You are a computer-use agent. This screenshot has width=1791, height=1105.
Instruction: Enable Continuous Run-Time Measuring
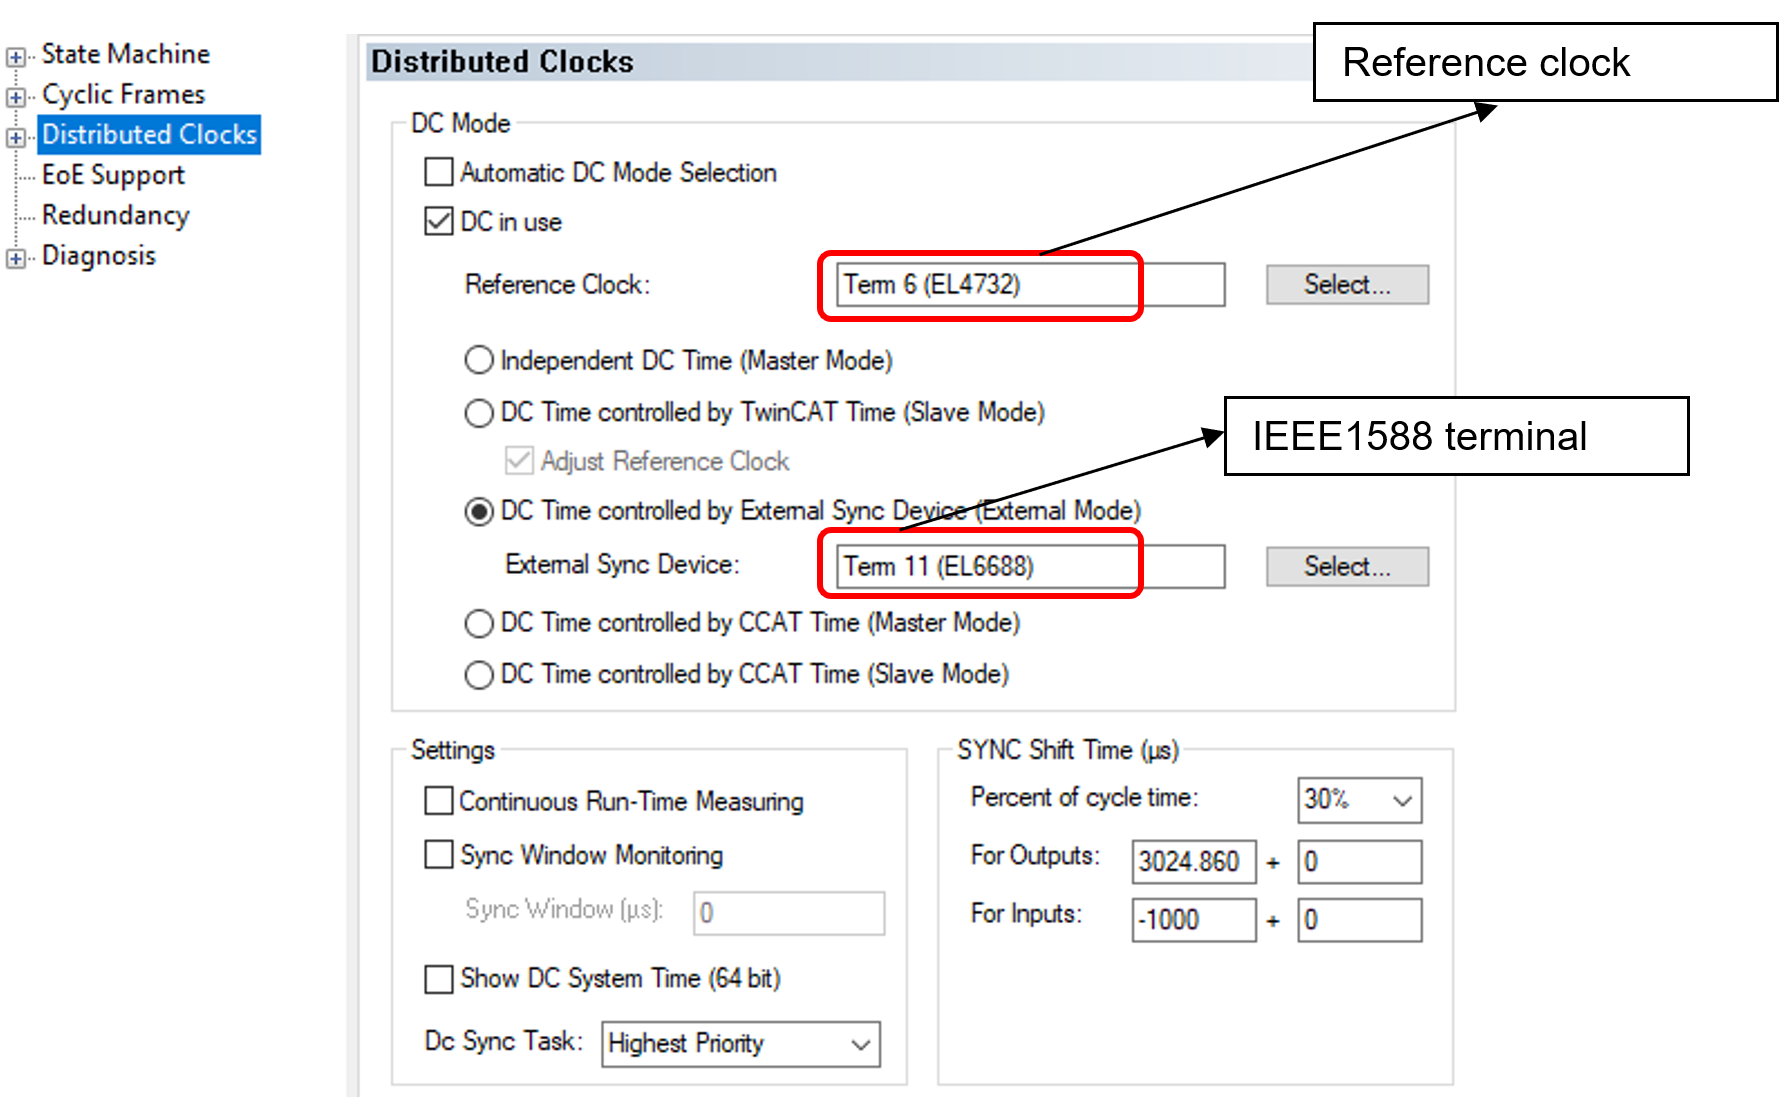439,801
